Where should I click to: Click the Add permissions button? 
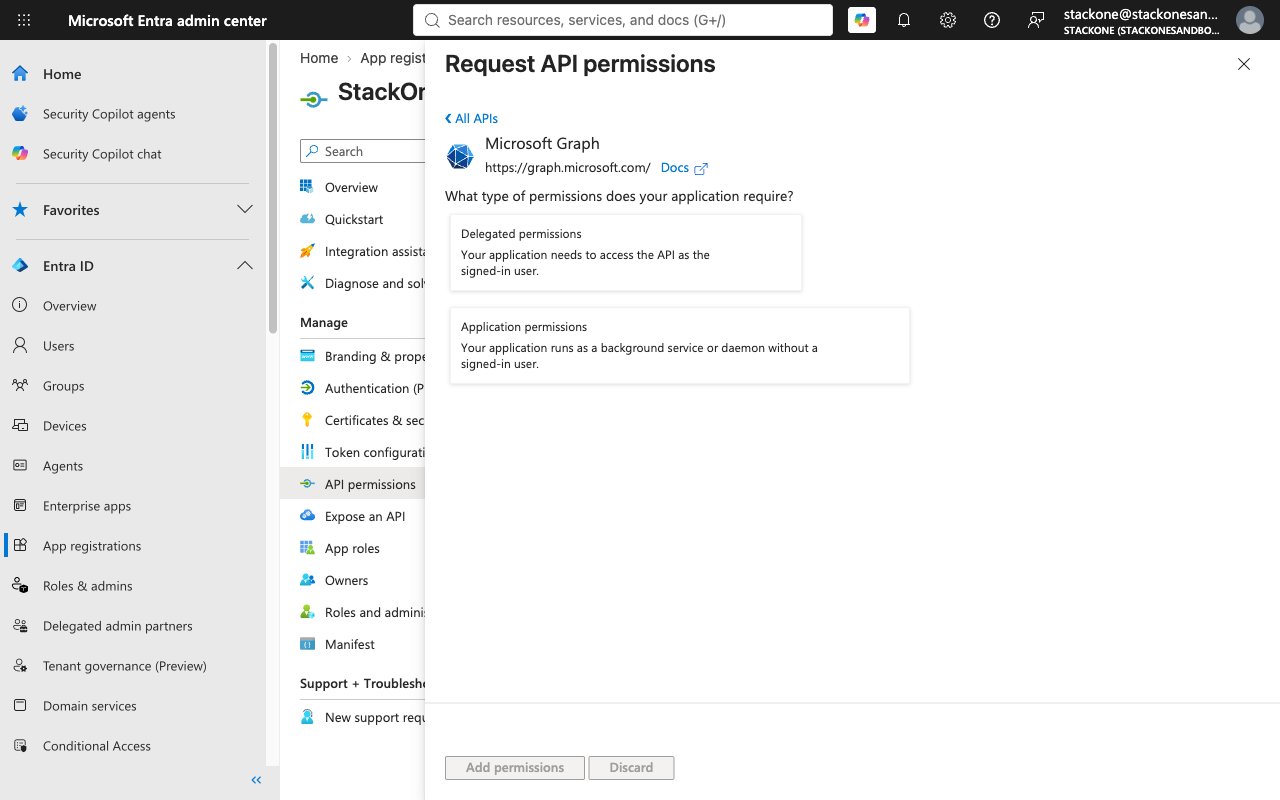[515, 768]
